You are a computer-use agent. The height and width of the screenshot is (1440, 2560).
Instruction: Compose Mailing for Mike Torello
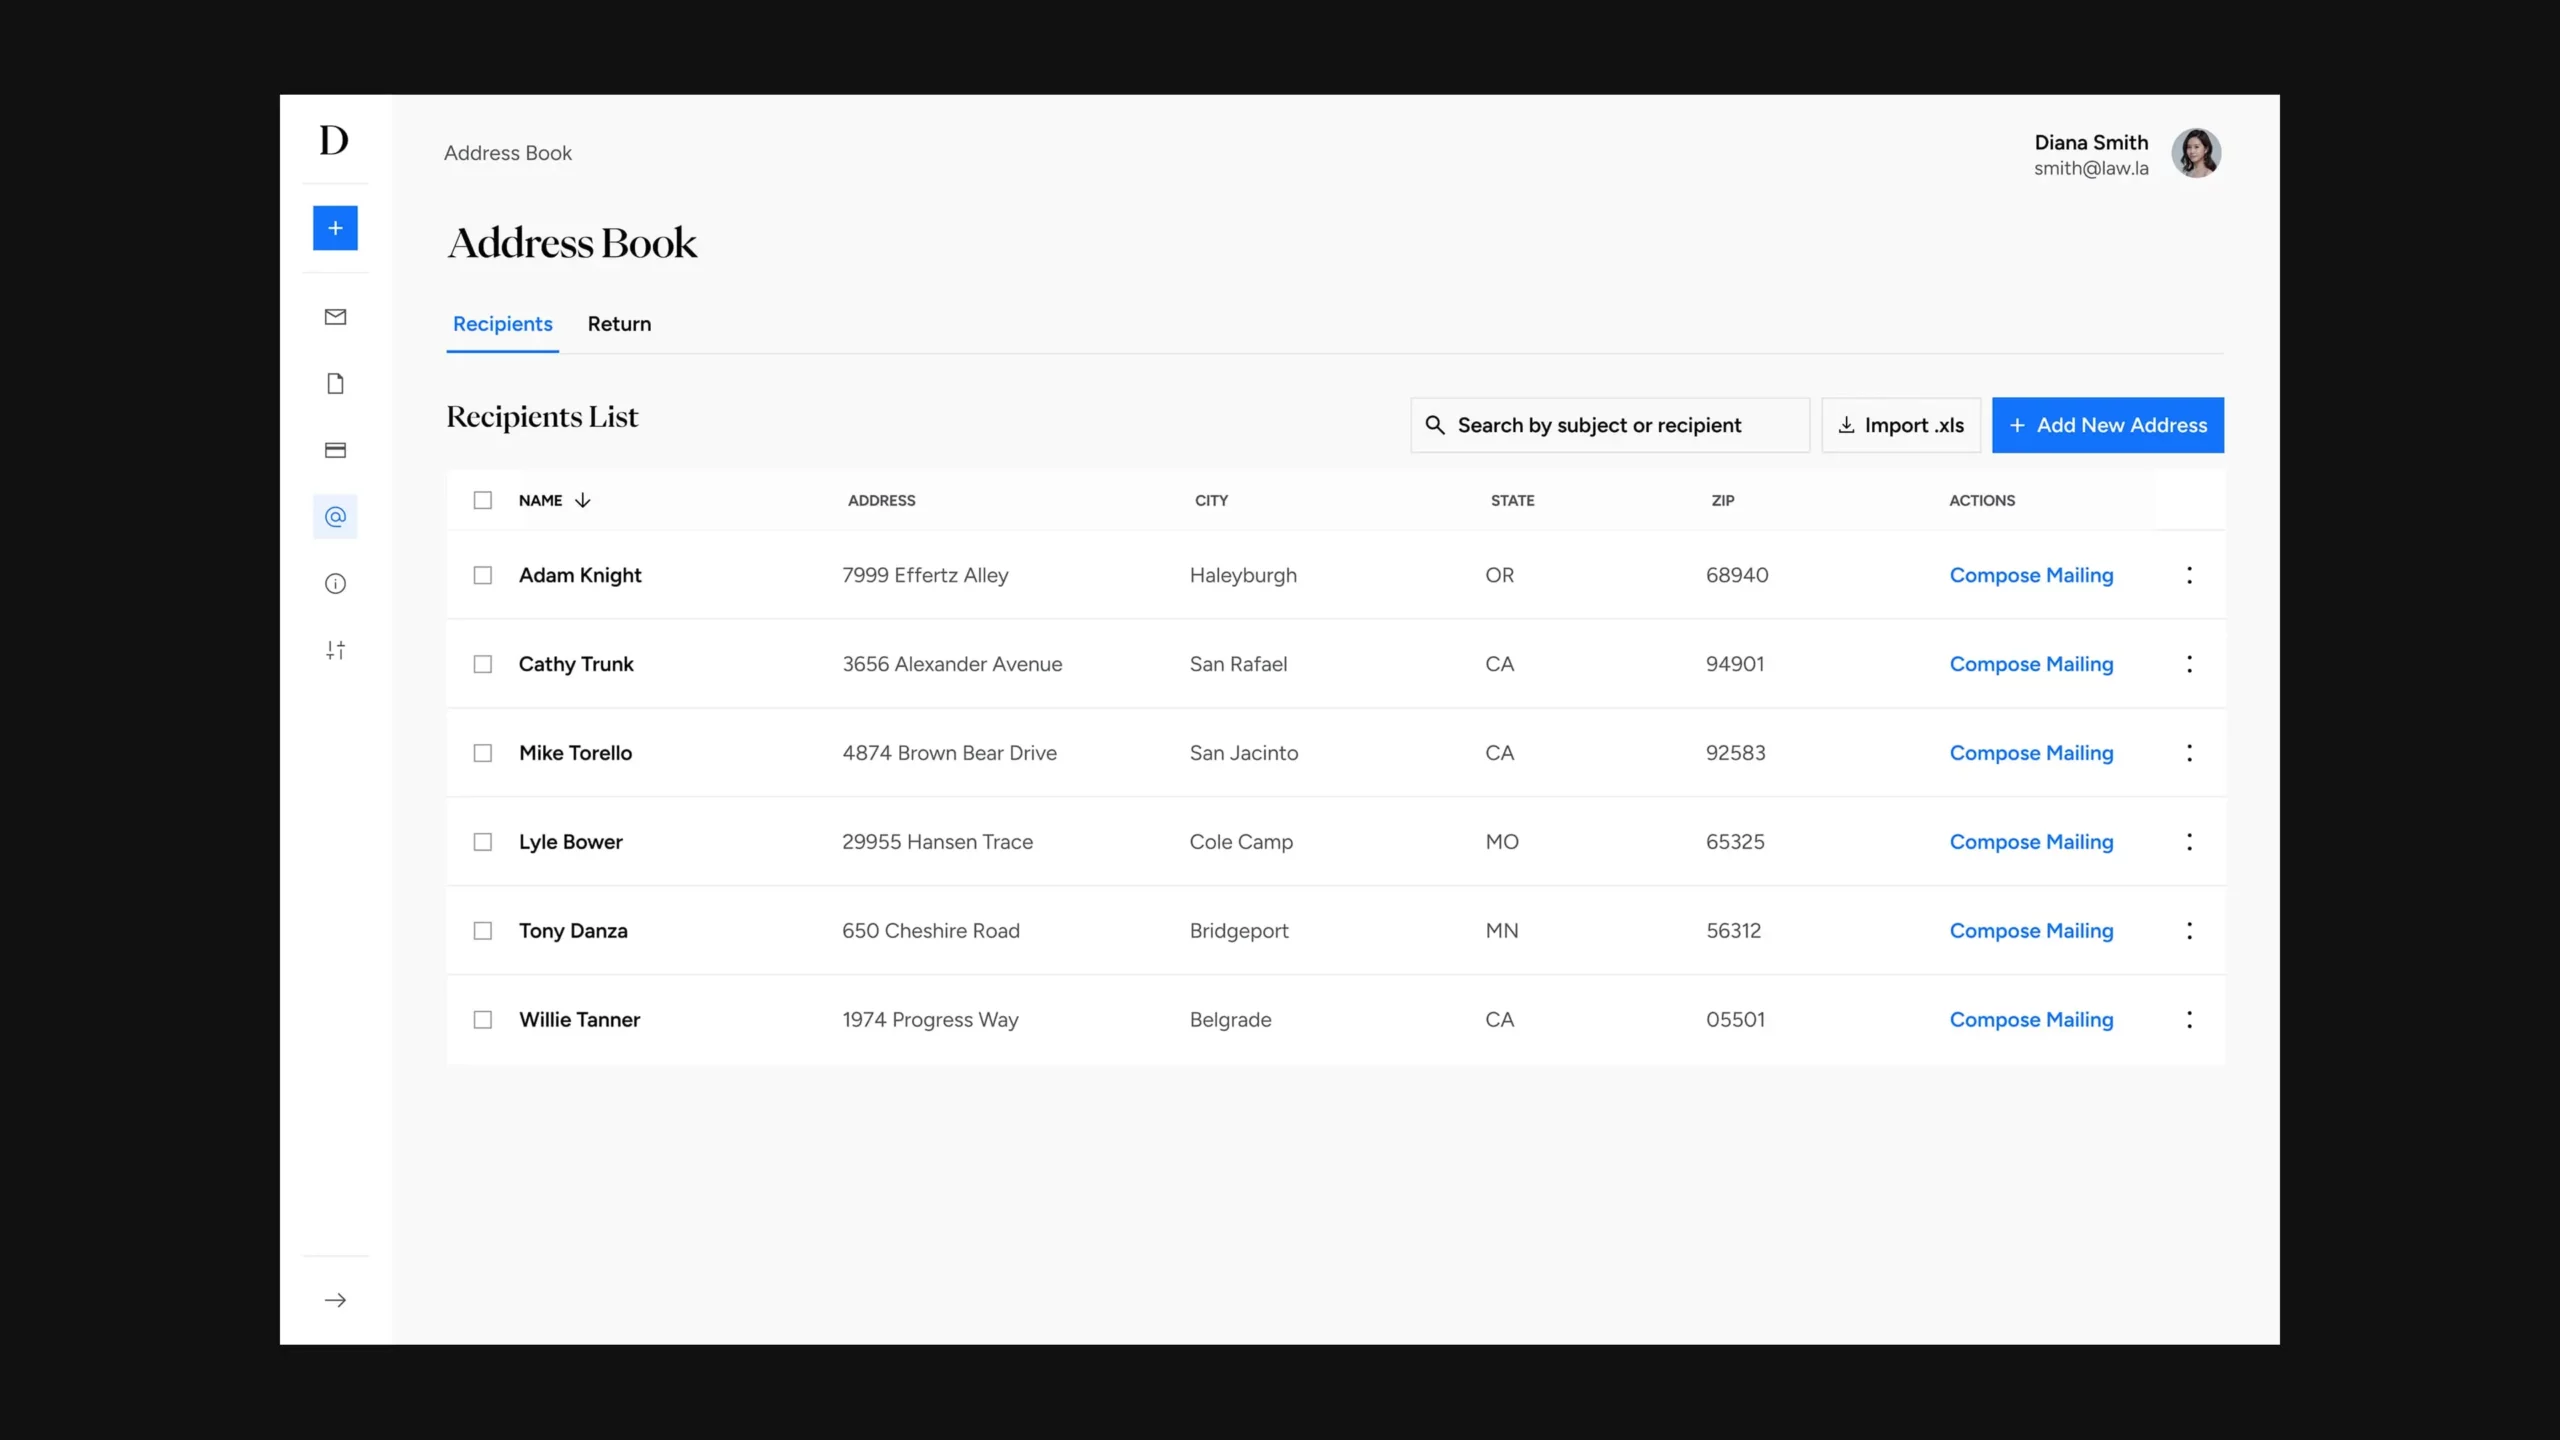coord(2031,753)
